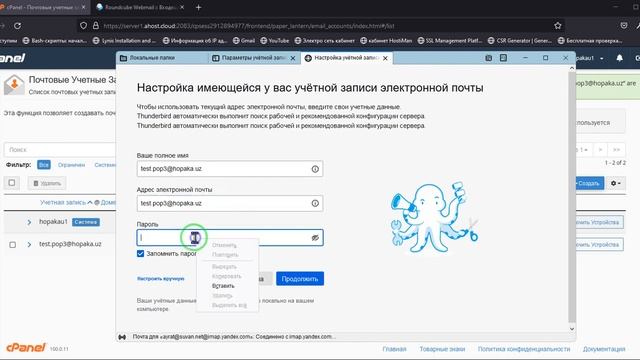The height and width of the screenshot is (360, 640).
Task: Open Политика конфиденциальности footer link
Action: (x=524, y=349)
